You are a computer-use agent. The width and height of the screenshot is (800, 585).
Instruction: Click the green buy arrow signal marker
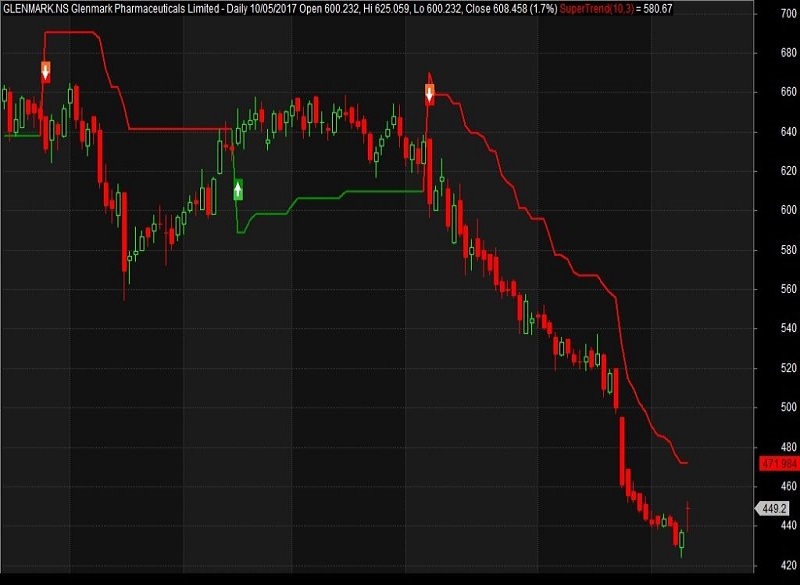pyautogui.click(x=238, y=190)
